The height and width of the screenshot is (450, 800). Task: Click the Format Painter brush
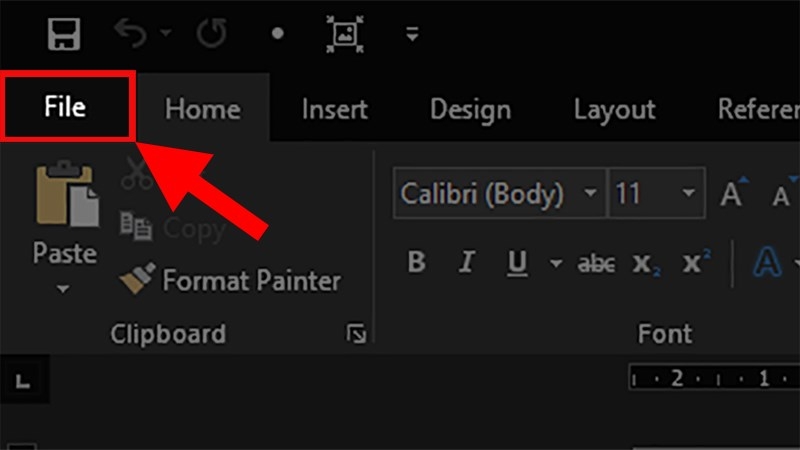tap(133, 280)
